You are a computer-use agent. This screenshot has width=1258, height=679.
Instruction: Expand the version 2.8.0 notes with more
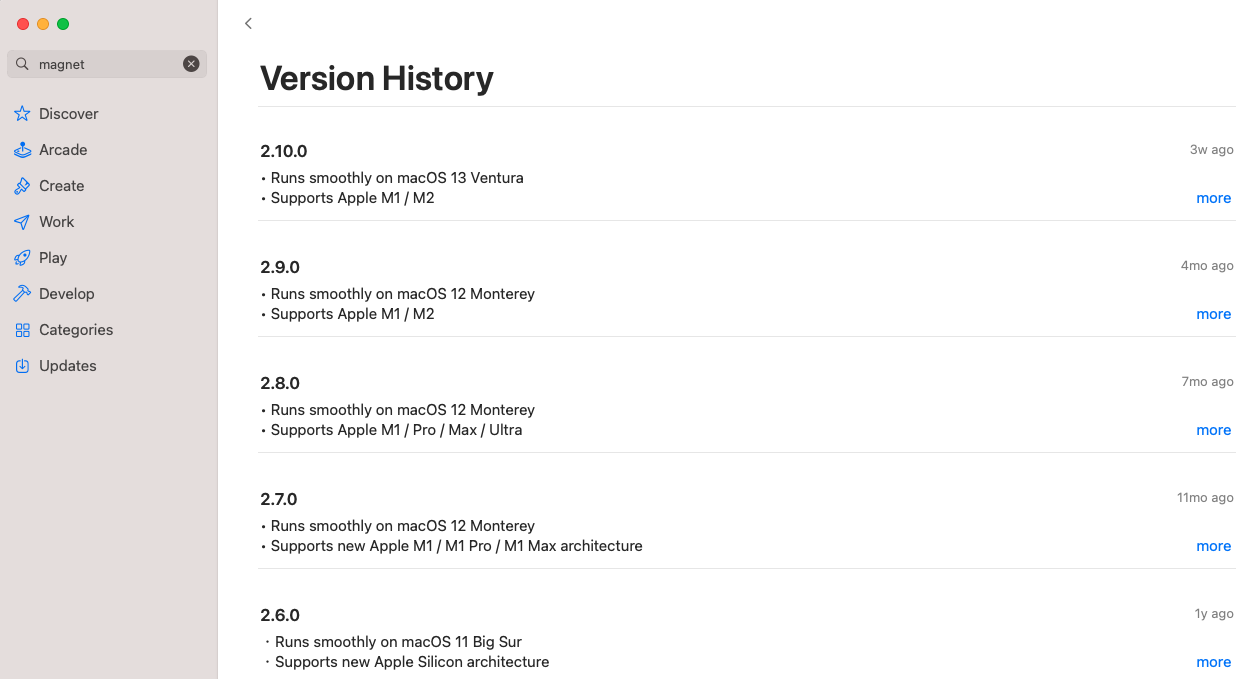pyautogui.click(x=1213, y=430)
